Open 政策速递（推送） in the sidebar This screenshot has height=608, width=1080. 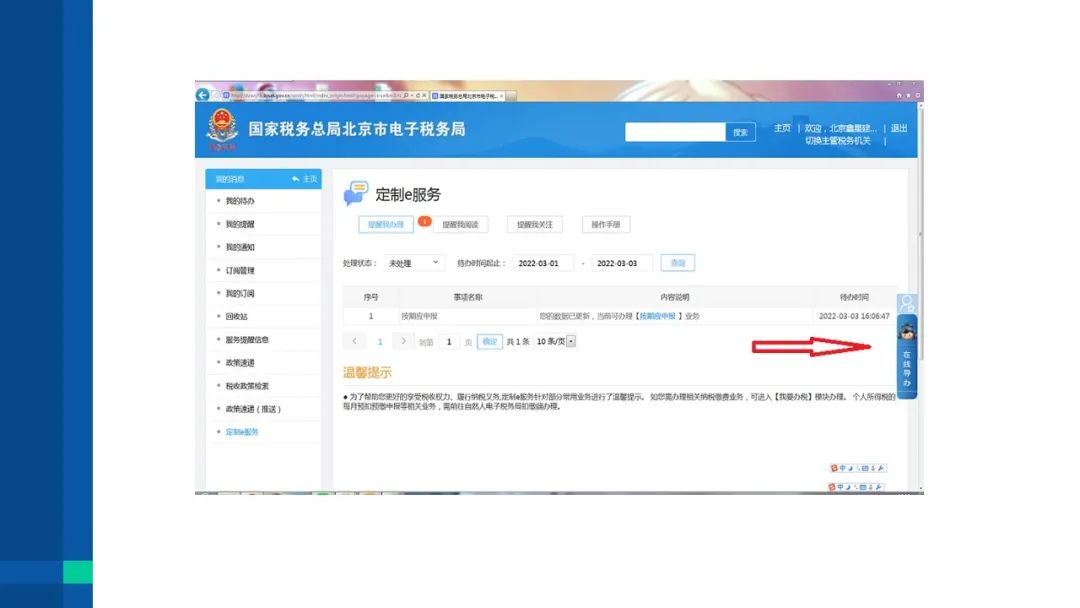coord(253,409)
